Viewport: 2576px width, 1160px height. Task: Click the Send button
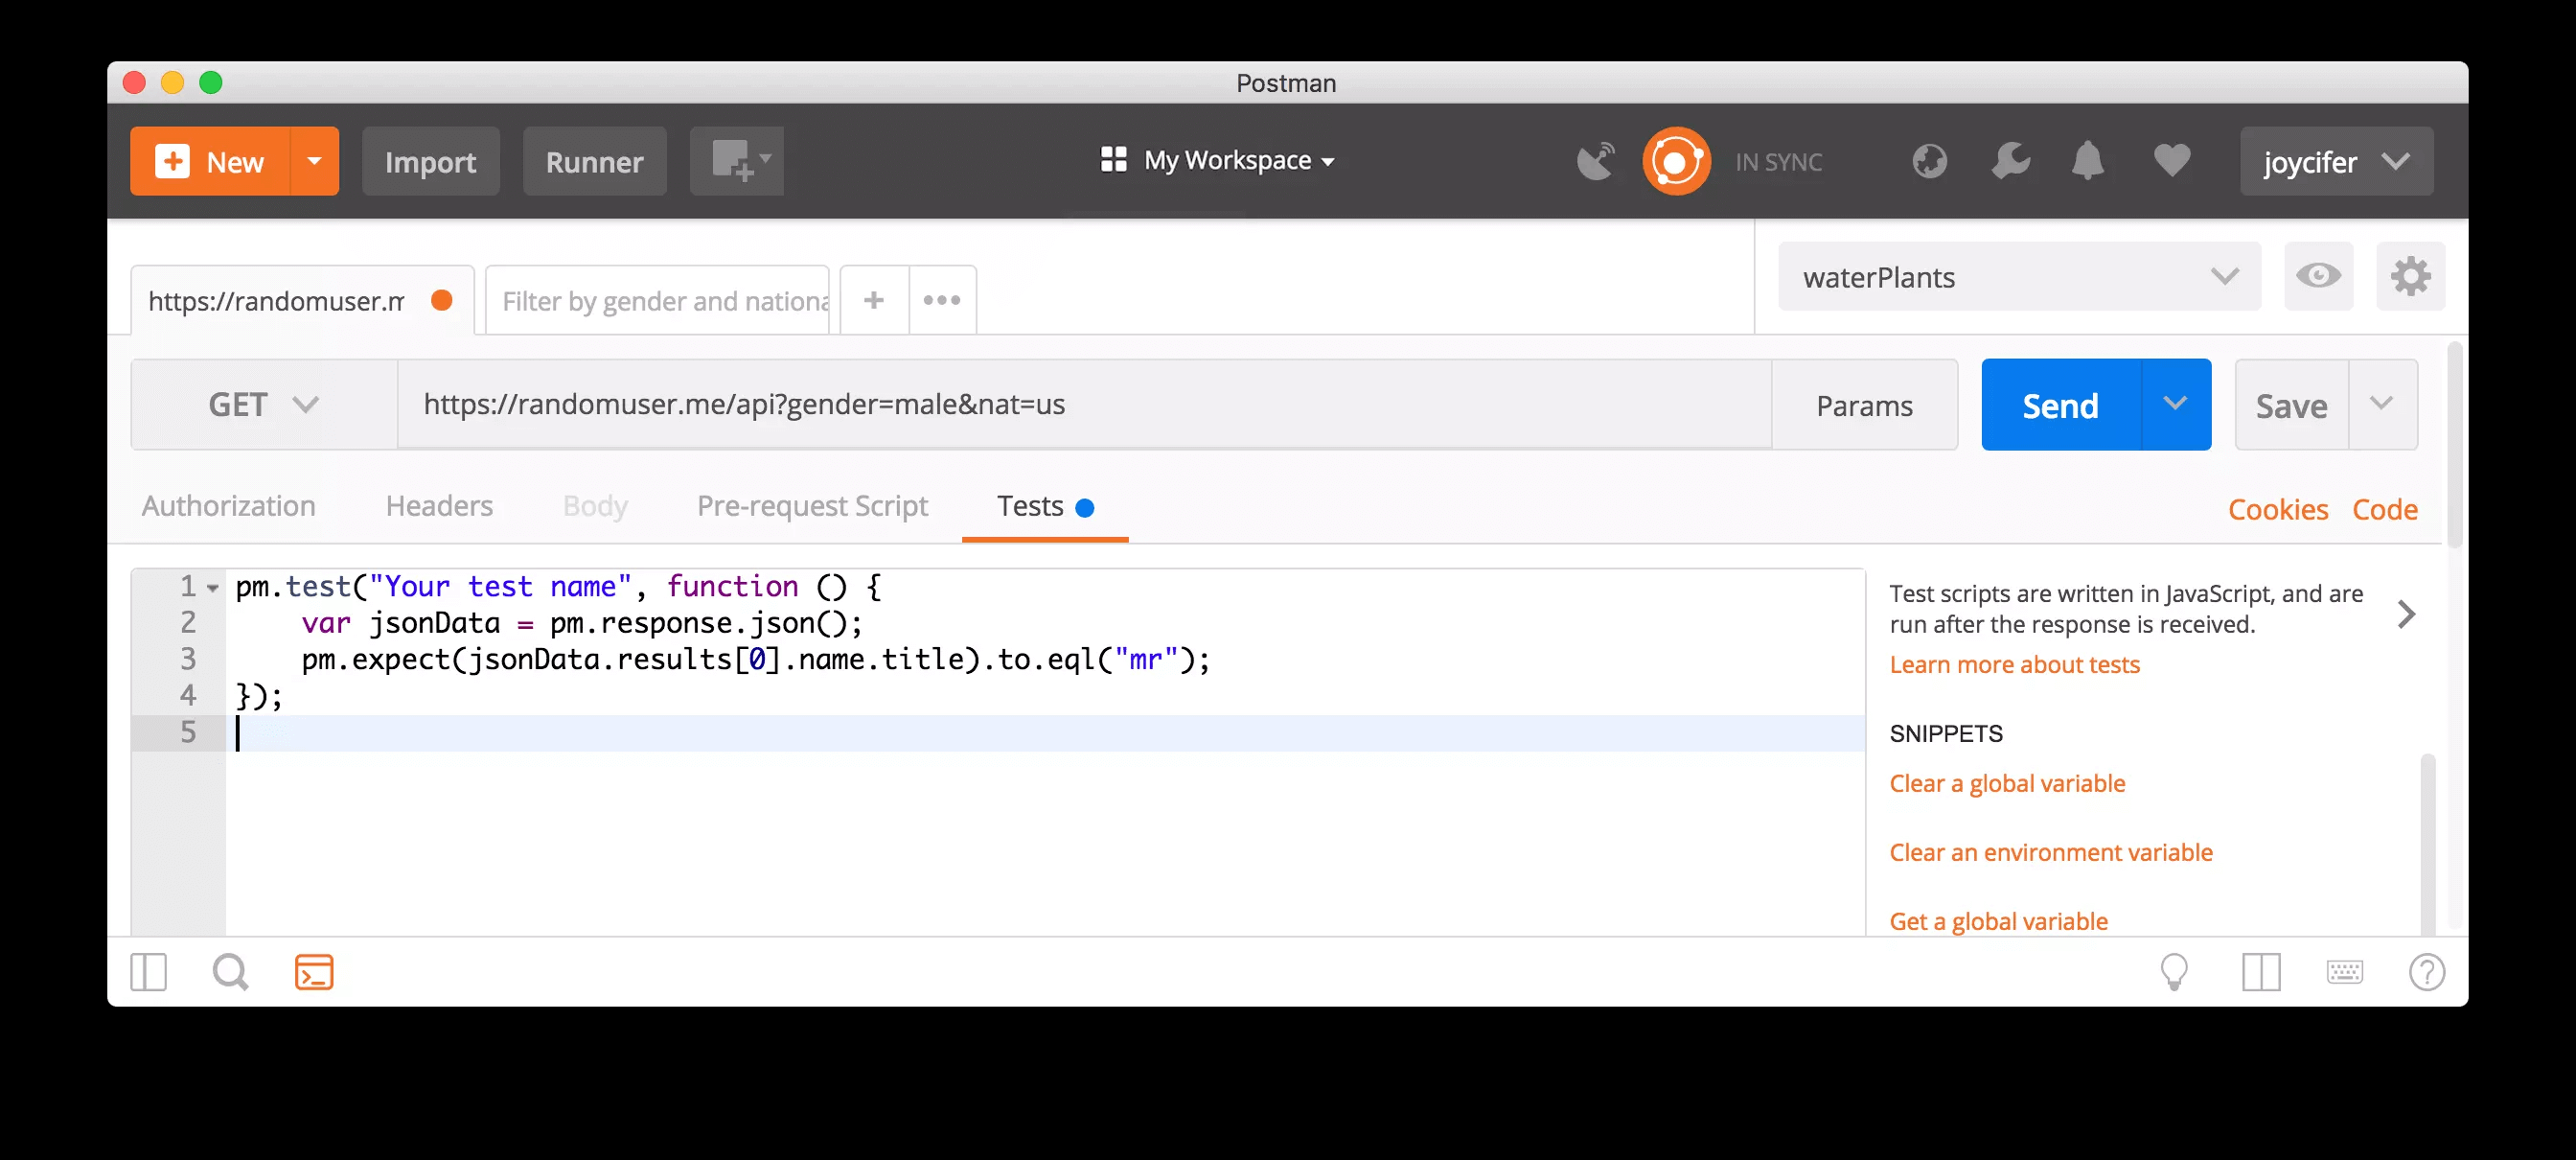coord(2059,404)
